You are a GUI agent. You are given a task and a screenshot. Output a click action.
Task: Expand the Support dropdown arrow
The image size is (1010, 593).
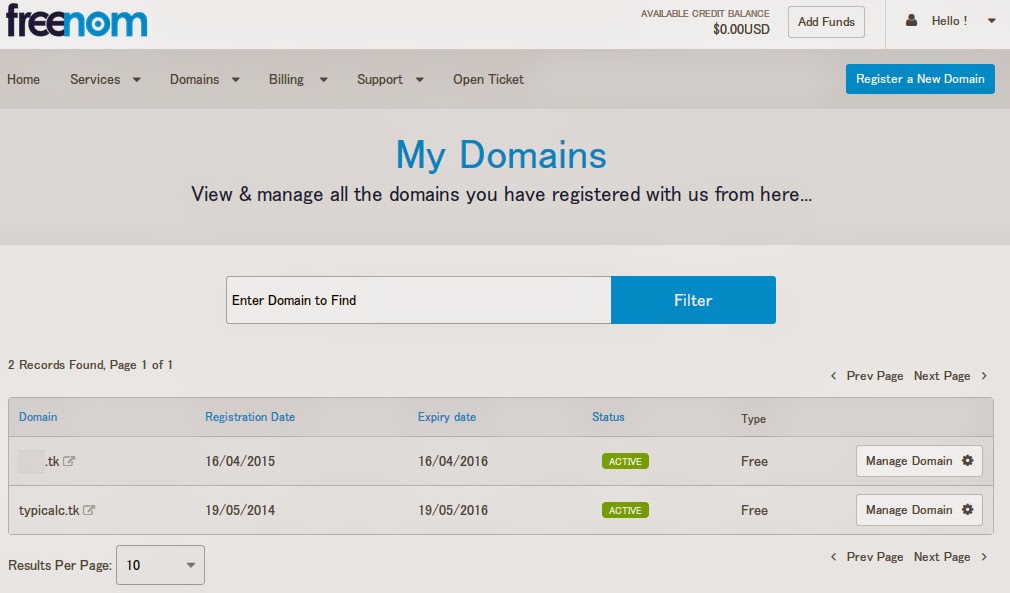coord(419,80)
